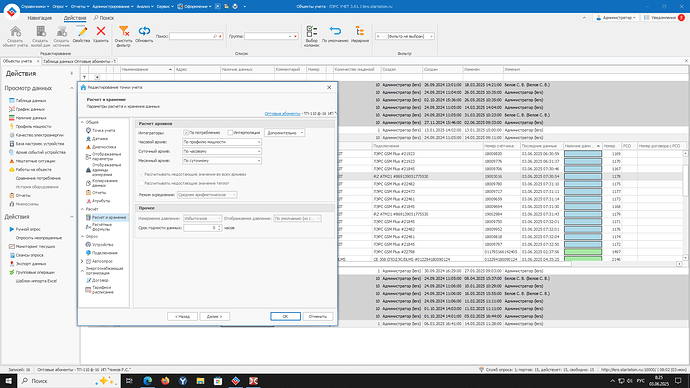The width and height of the screenshot is (690, 388).
Task: Click the 'Оптовые абоненты' hyperlink in the dialog
Action: (x=282, y=113)
